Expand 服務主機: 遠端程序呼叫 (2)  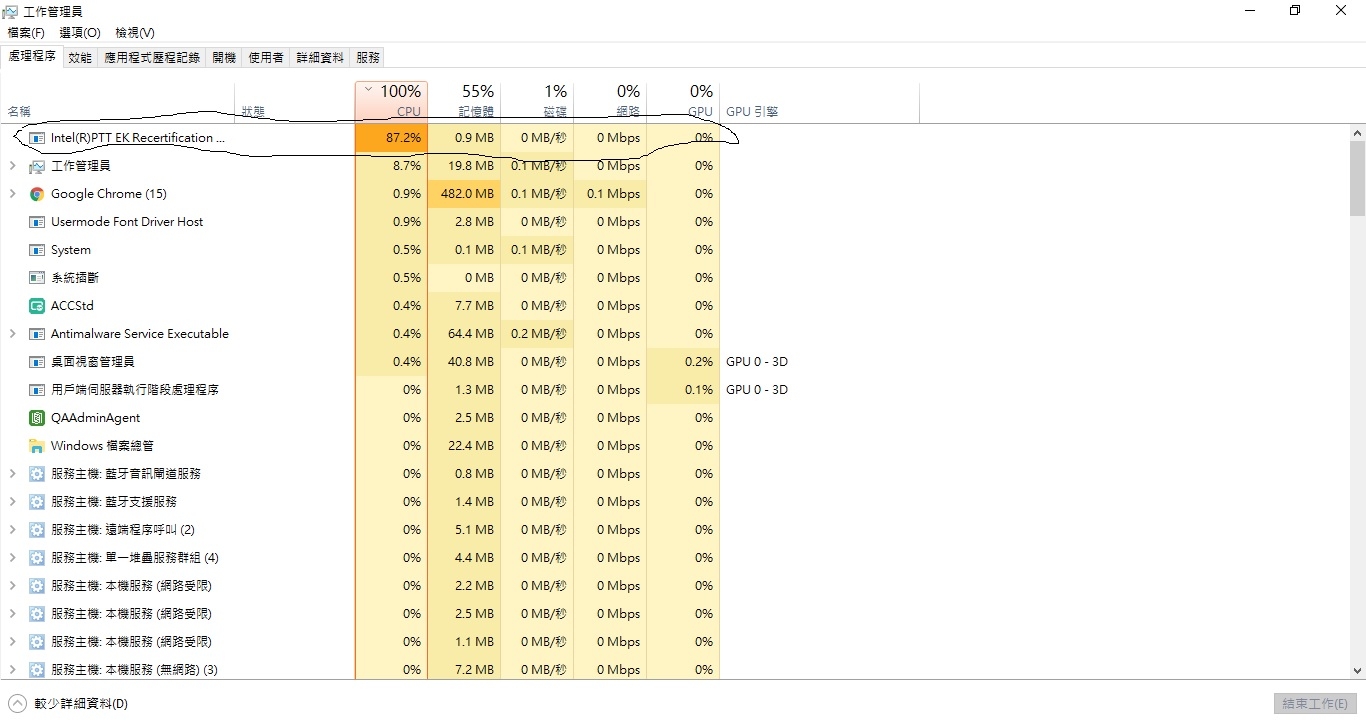pyautogui.click(x=12, y=530)
